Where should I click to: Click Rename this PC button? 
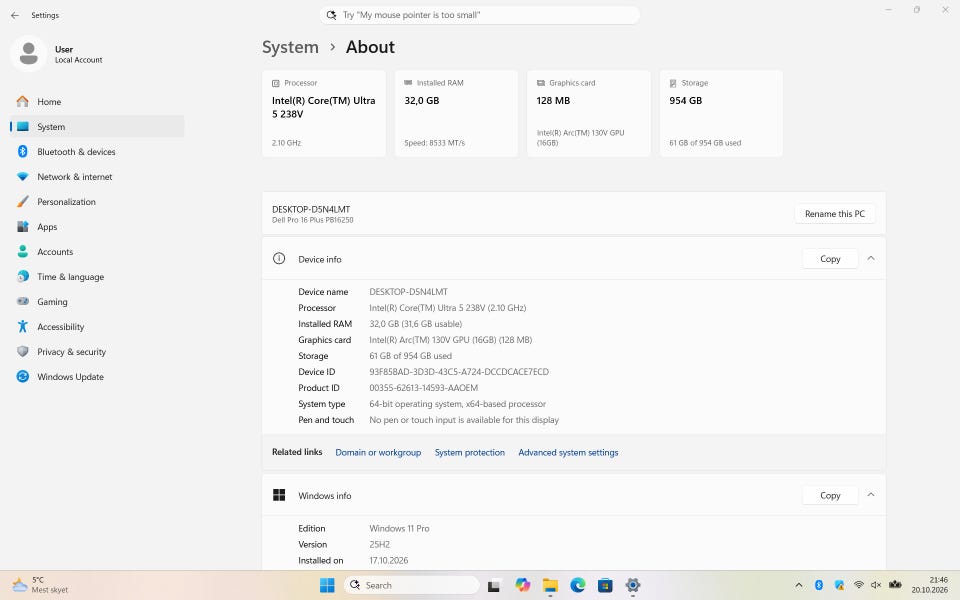[834, 214]
